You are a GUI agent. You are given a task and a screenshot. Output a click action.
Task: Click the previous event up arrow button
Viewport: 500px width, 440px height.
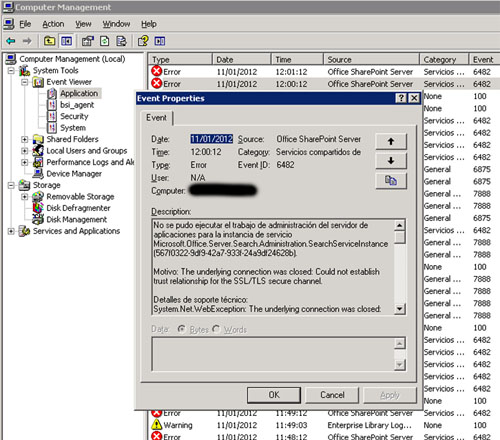pyautogui.click(x=391, y=141)
